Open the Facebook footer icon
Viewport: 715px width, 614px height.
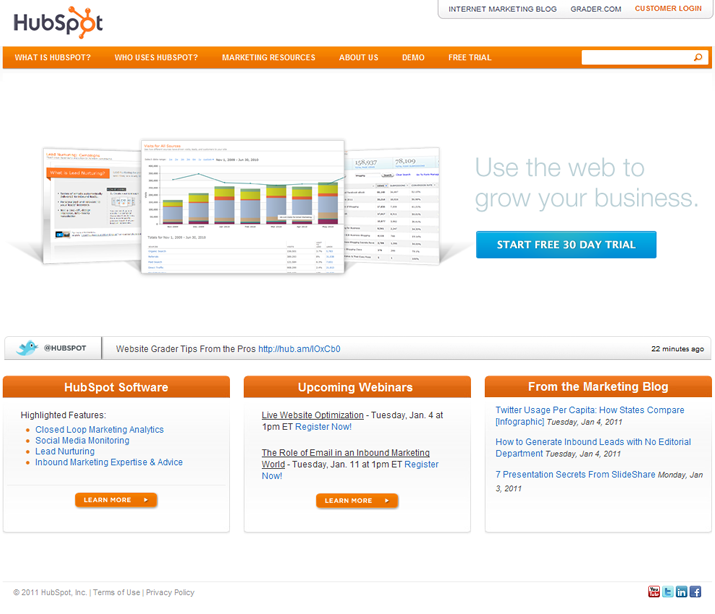click(695, 592)
